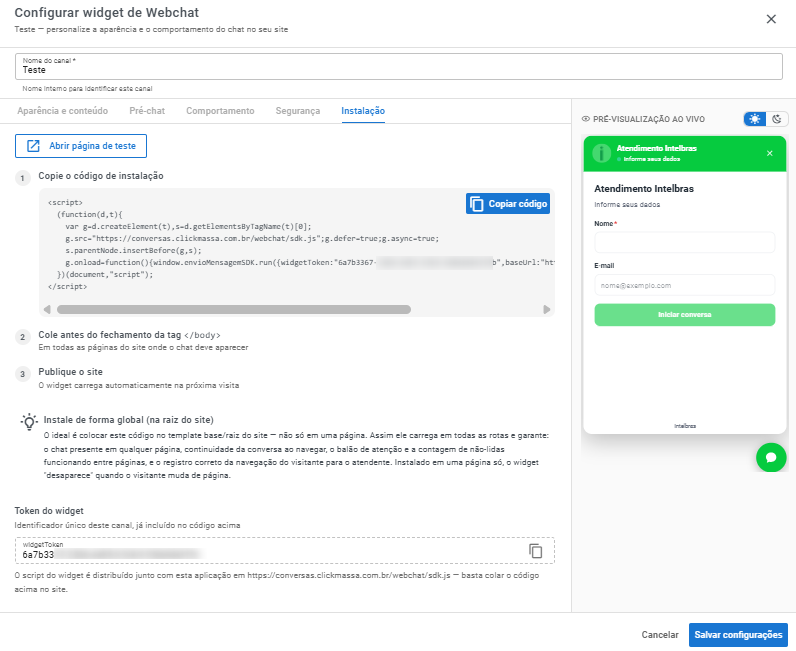Click the info avatar in chat header

(x=602, y=153)
